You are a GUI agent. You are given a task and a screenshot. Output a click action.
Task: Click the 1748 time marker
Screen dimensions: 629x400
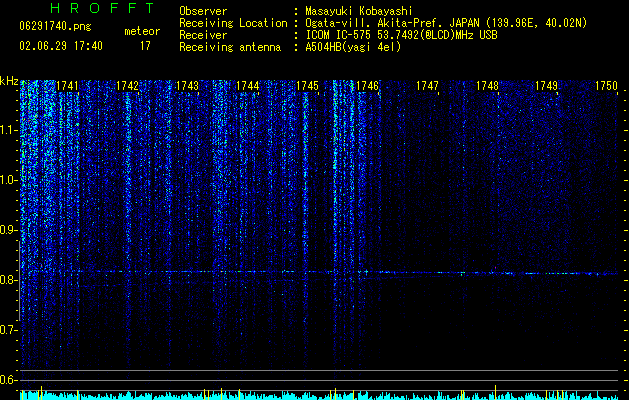click(487, 86)
